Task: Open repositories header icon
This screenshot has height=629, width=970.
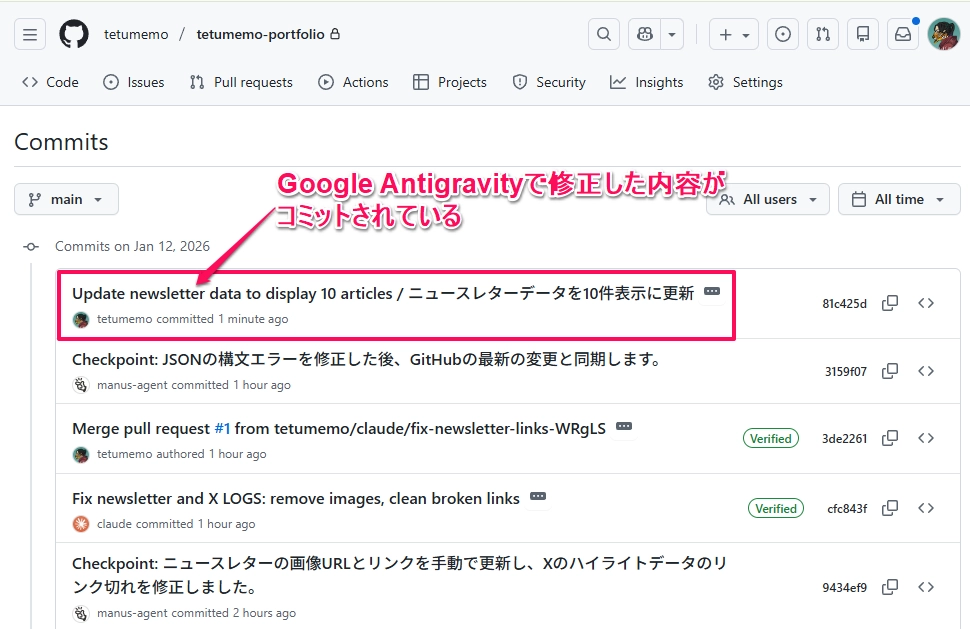Action: point(862,34)
